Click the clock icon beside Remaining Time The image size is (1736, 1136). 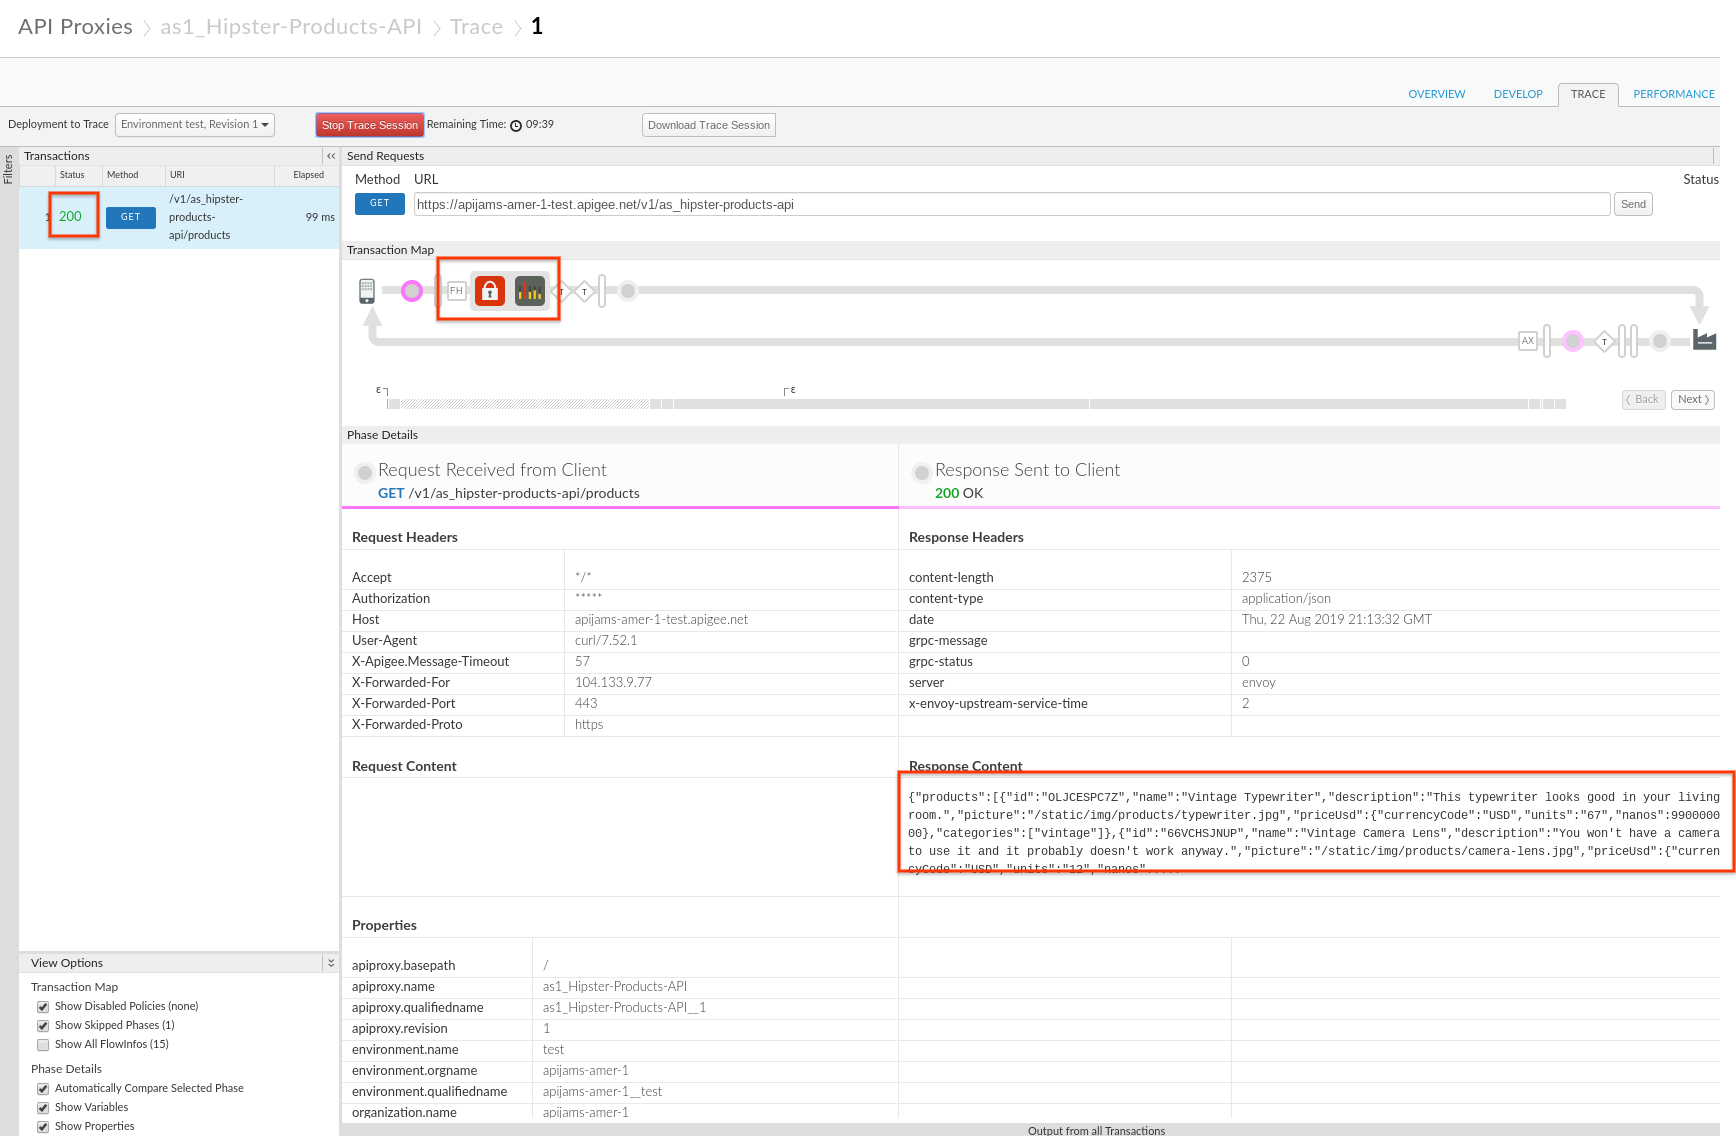click(x=516, y=125)
